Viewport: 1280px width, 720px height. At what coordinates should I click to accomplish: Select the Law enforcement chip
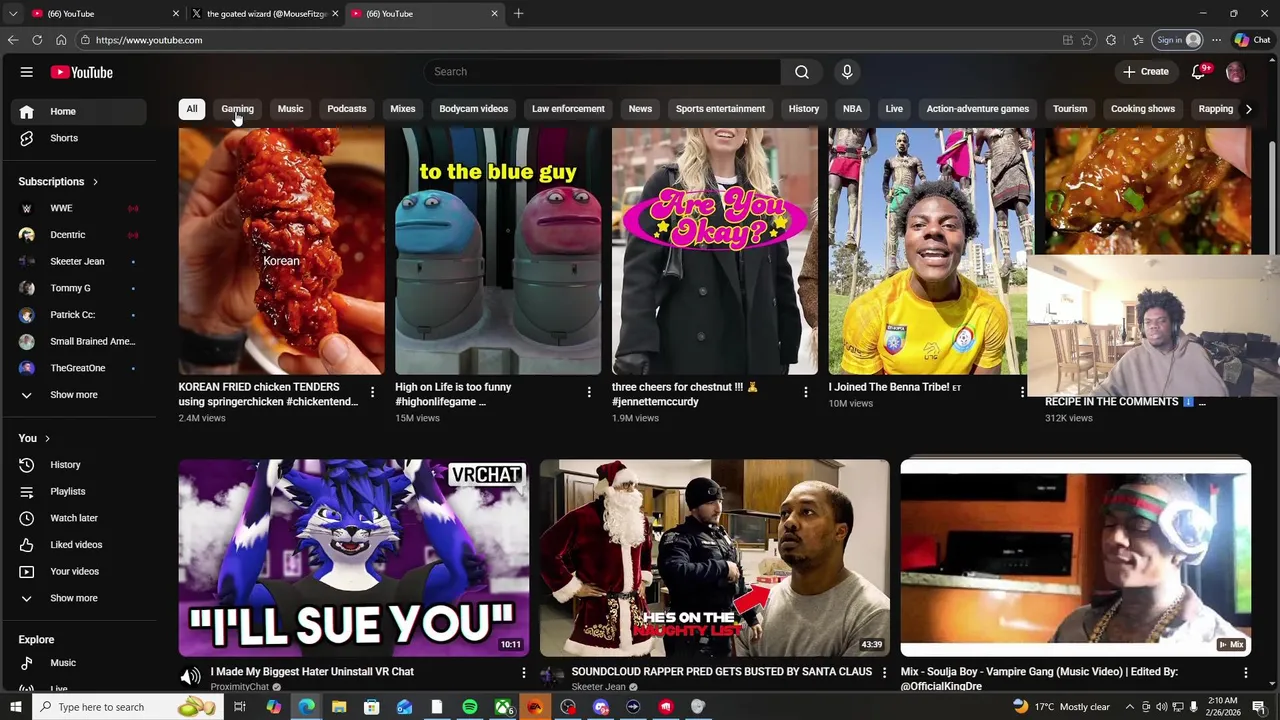coord(568,109)
